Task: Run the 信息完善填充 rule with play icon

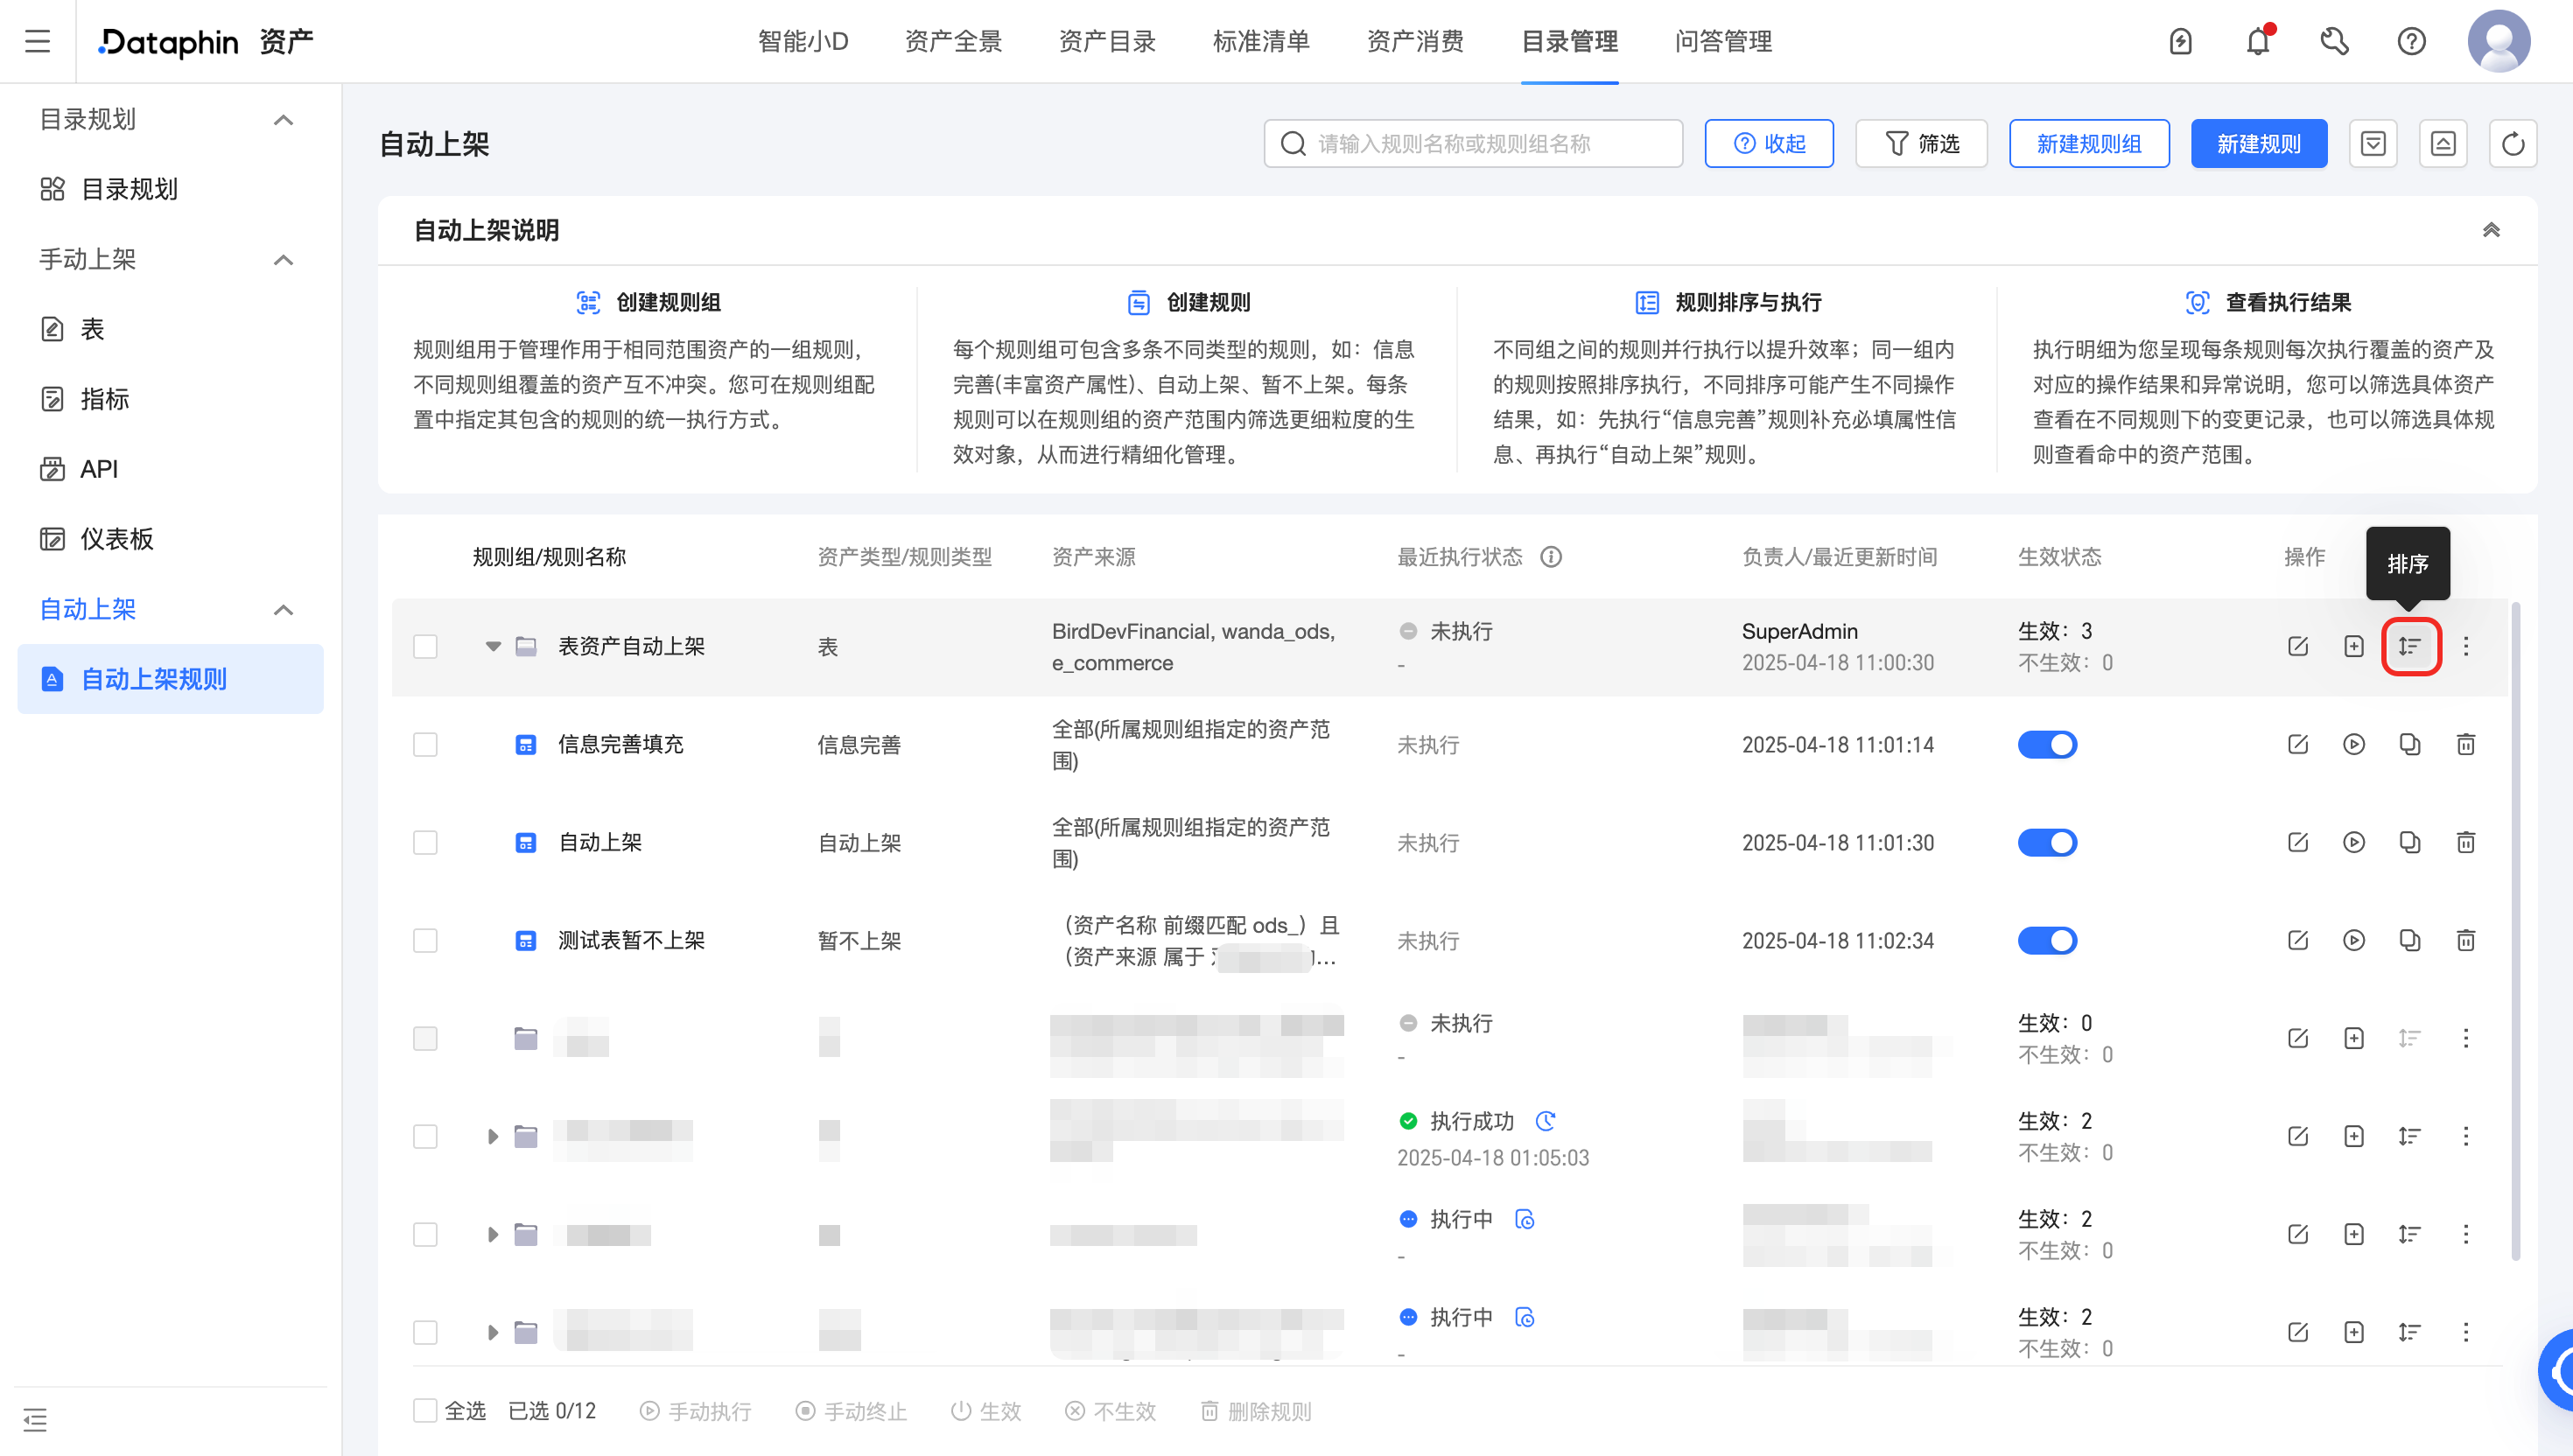Action: pyautogui.click(x=2354, y=744)
